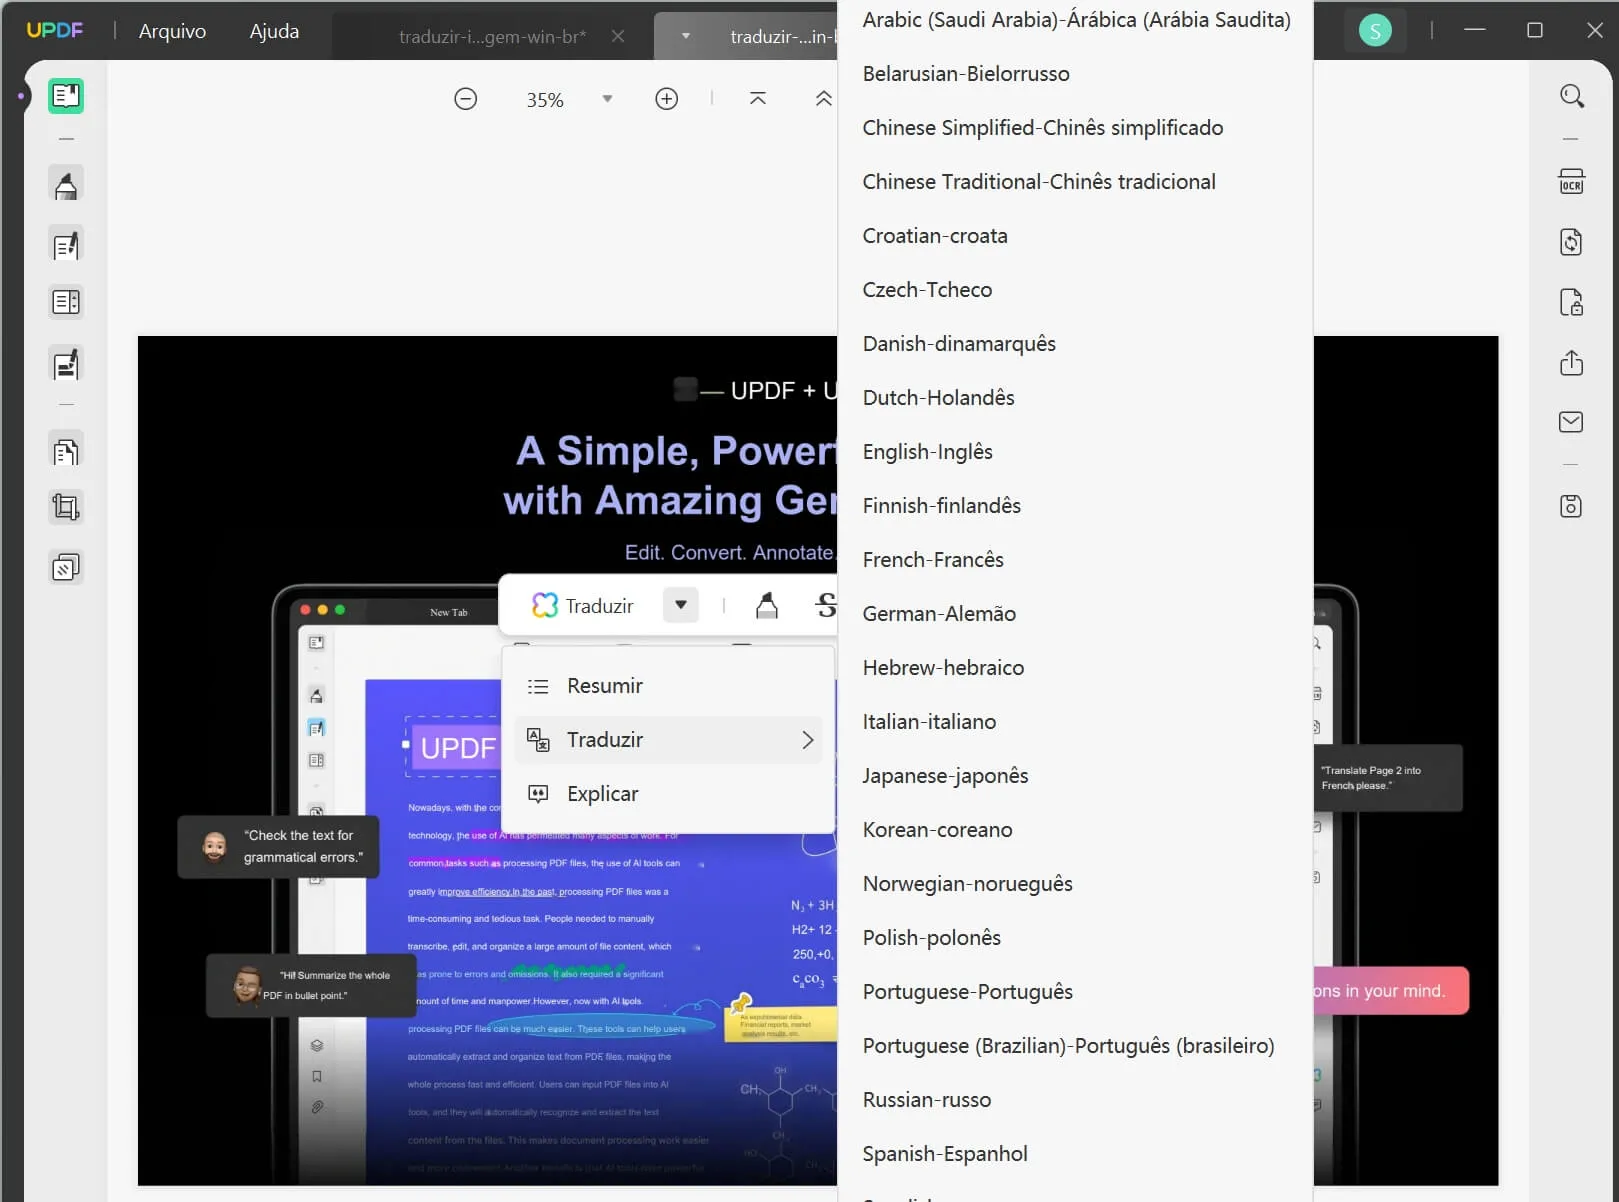Open the Crop Pages tool in left sidebar
The image size is (1619, 1202).
pos(66,508)
